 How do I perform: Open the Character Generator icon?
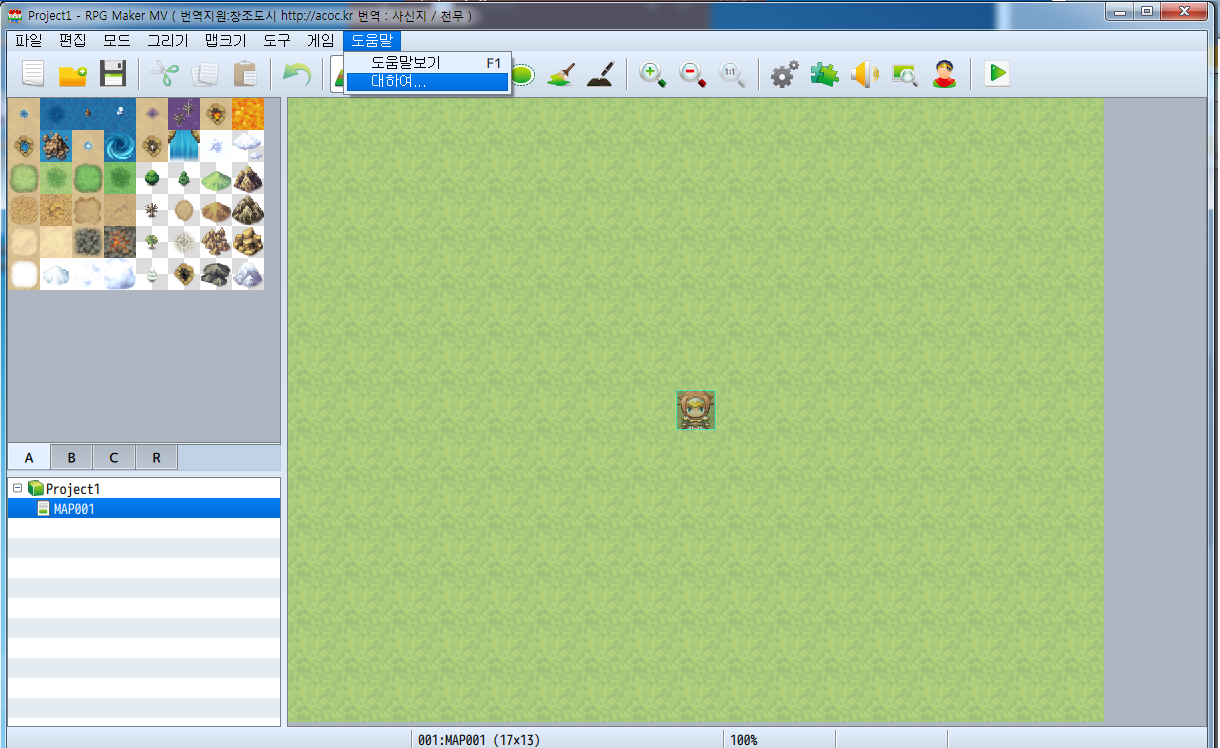pos(944,74)
